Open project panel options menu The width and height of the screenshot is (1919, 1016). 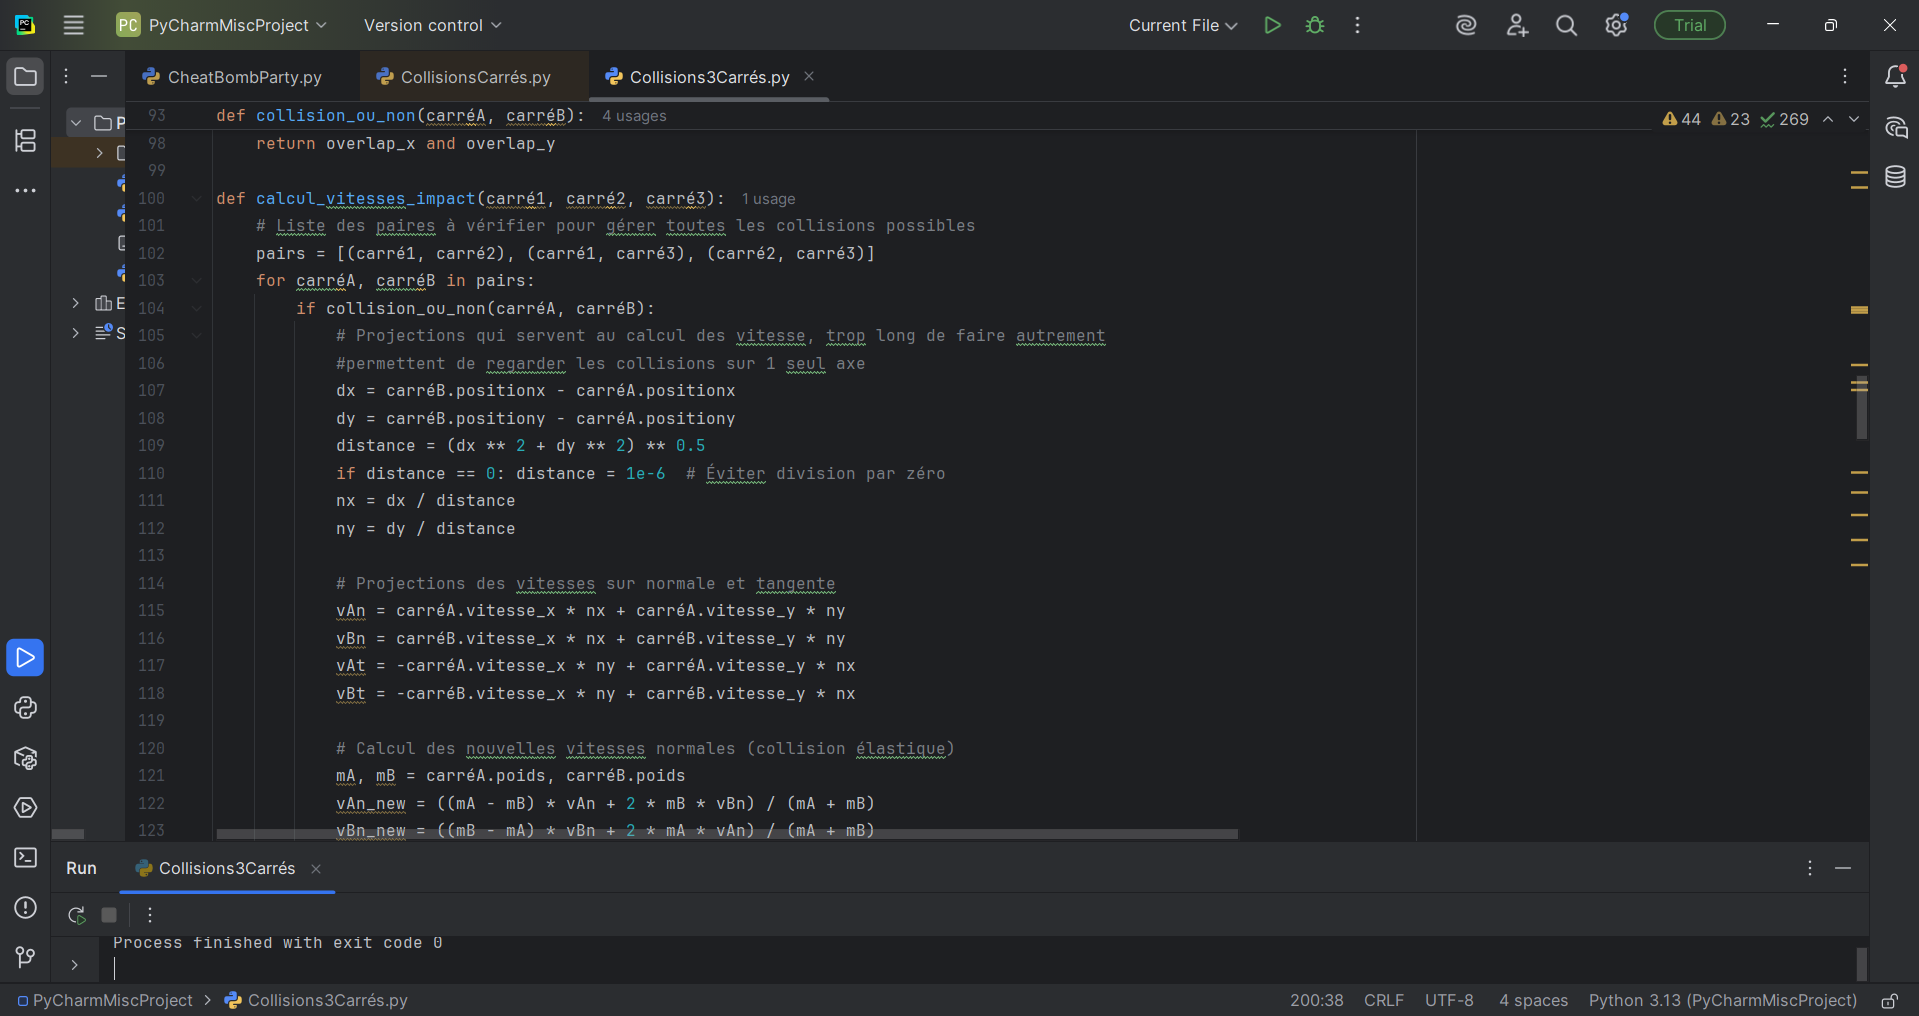tap(66, 76)
